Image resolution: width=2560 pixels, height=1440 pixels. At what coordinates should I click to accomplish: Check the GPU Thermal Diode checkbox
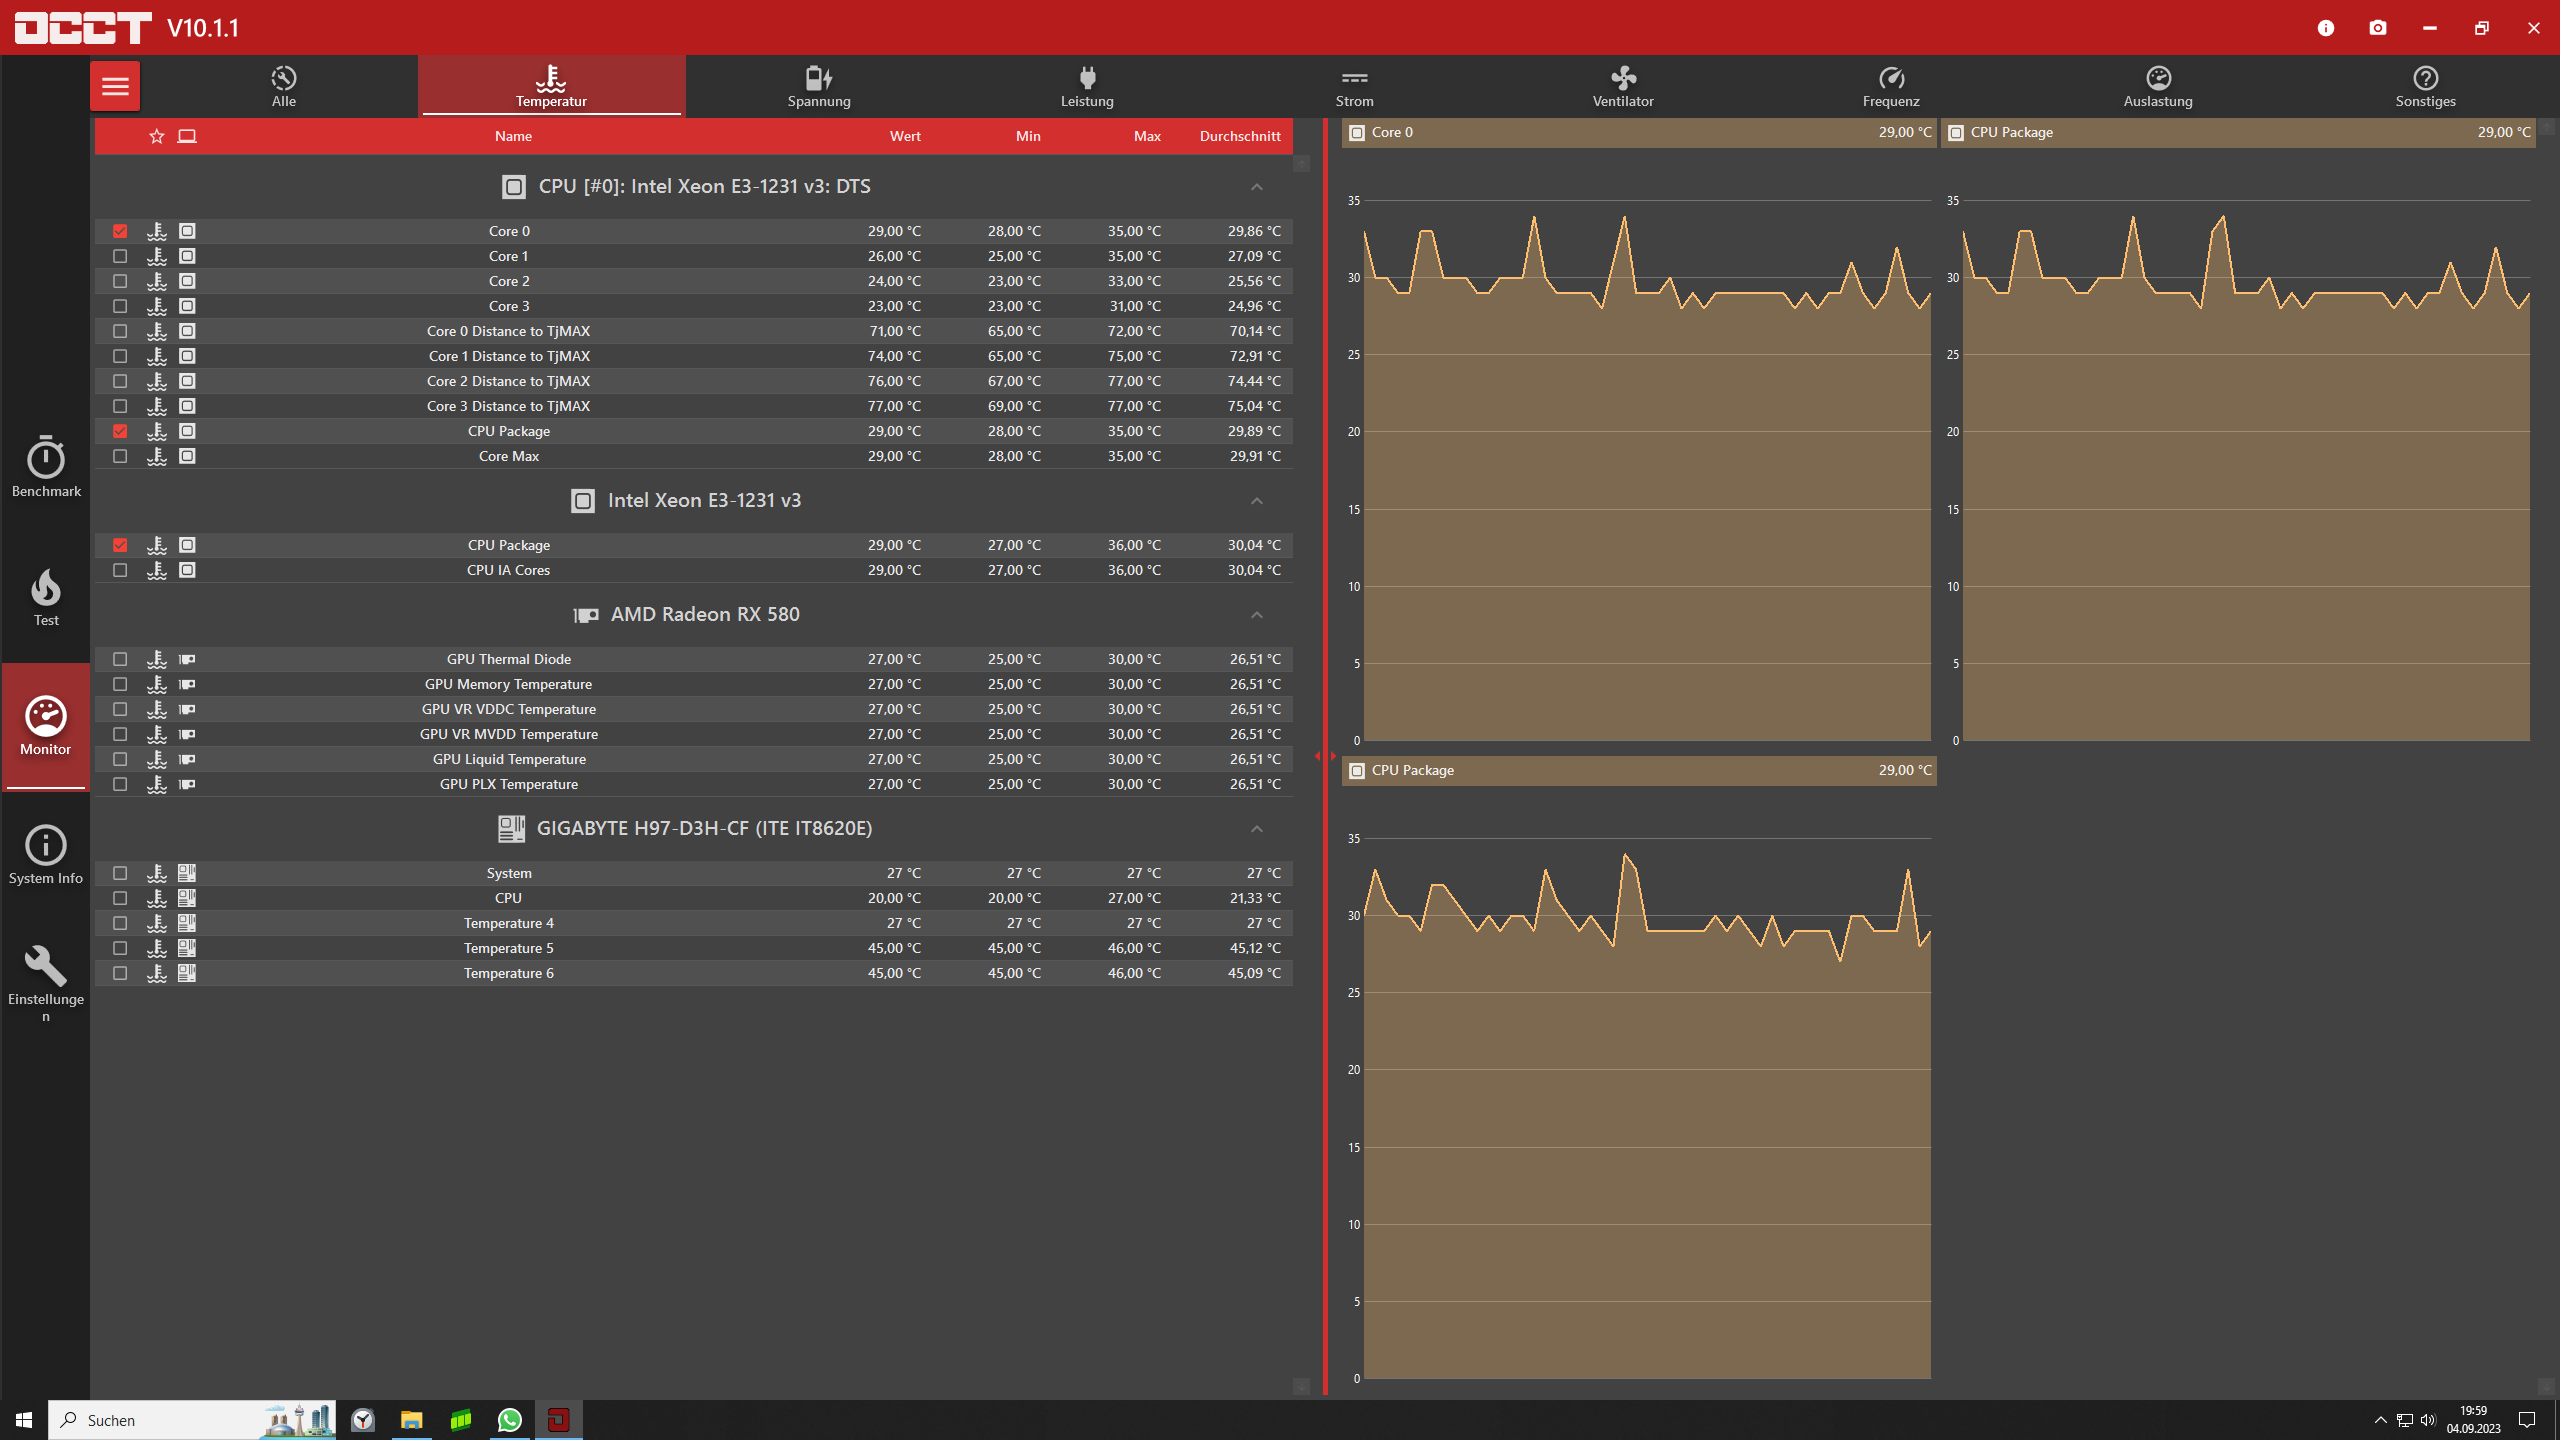(120, 659)
